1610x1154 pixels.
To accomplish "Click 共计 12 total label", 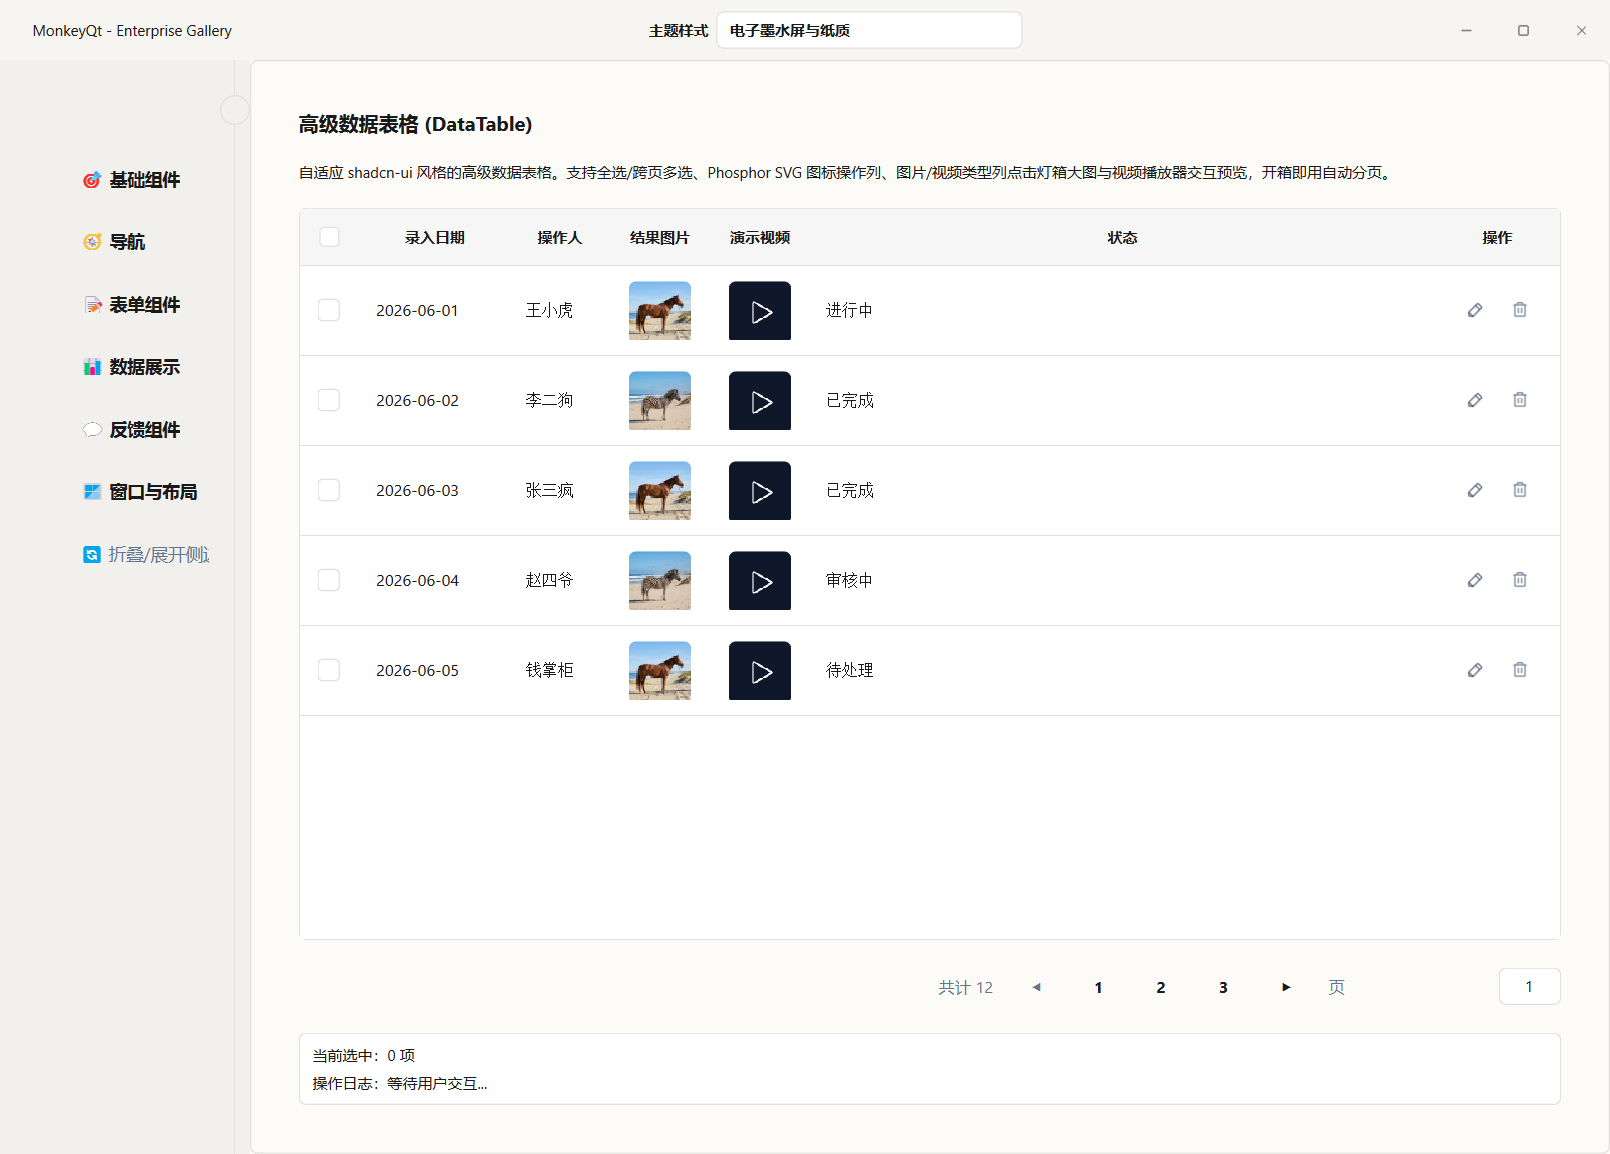I will 965,987.
